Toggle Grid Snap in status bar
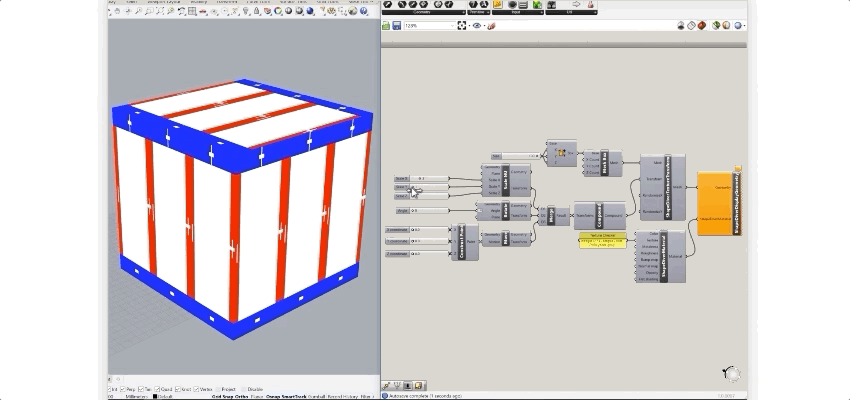Image resolution: width=850 pixels, height=400 pixels. (x=223, y=396)
